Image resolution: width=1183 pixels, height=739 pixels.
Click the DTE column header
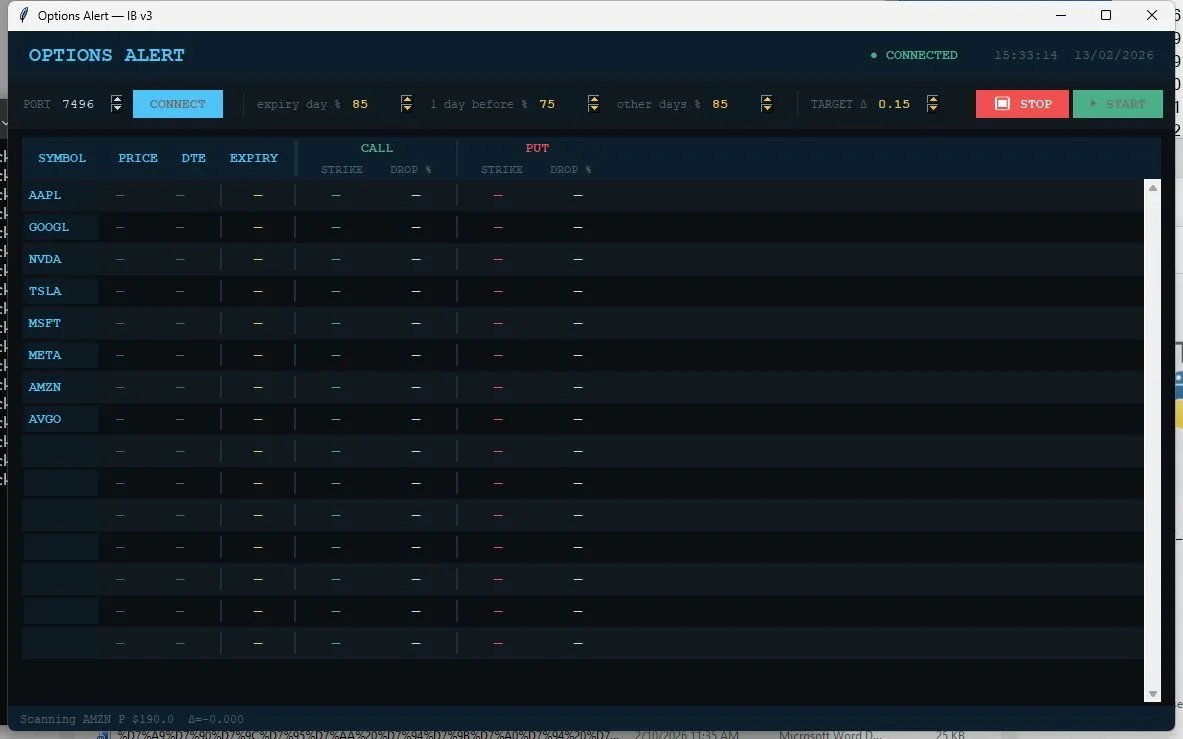pyautogui.click(x=193, y=158)
